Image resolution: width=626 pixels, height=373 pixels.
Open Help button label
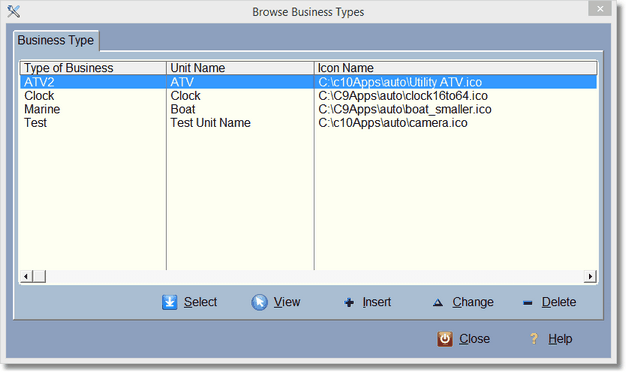[x=560, y=339]
